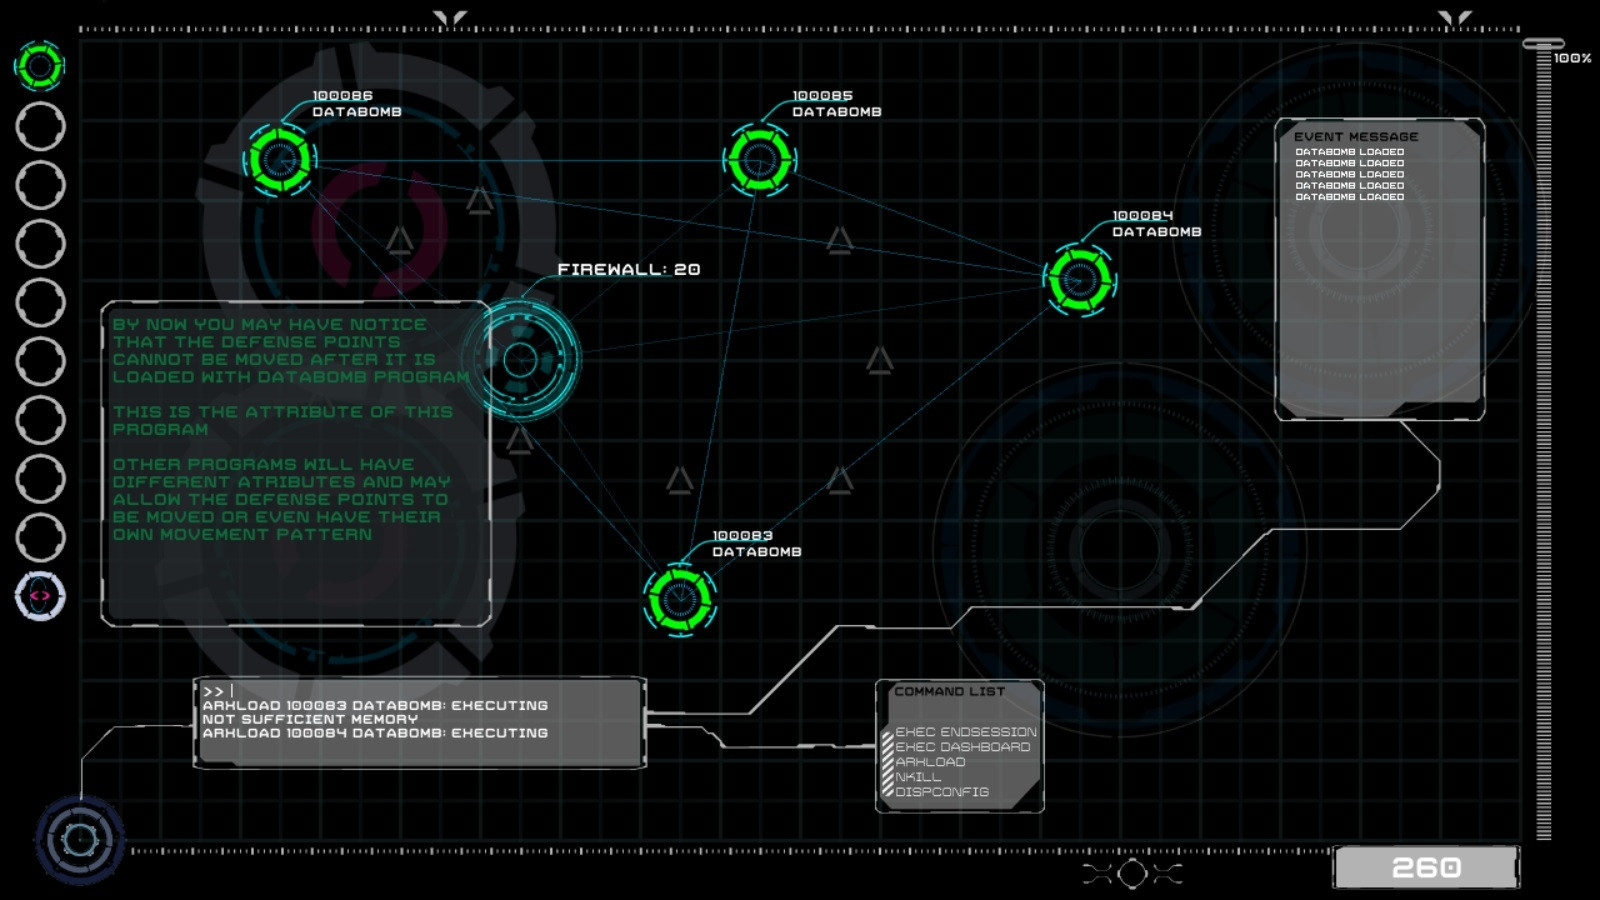The width and height of the screenshot is (1600, 900).
Task: Click the blue radar dial icon at bottom-left
Action: pyautogui.click(x=80, y=840)
